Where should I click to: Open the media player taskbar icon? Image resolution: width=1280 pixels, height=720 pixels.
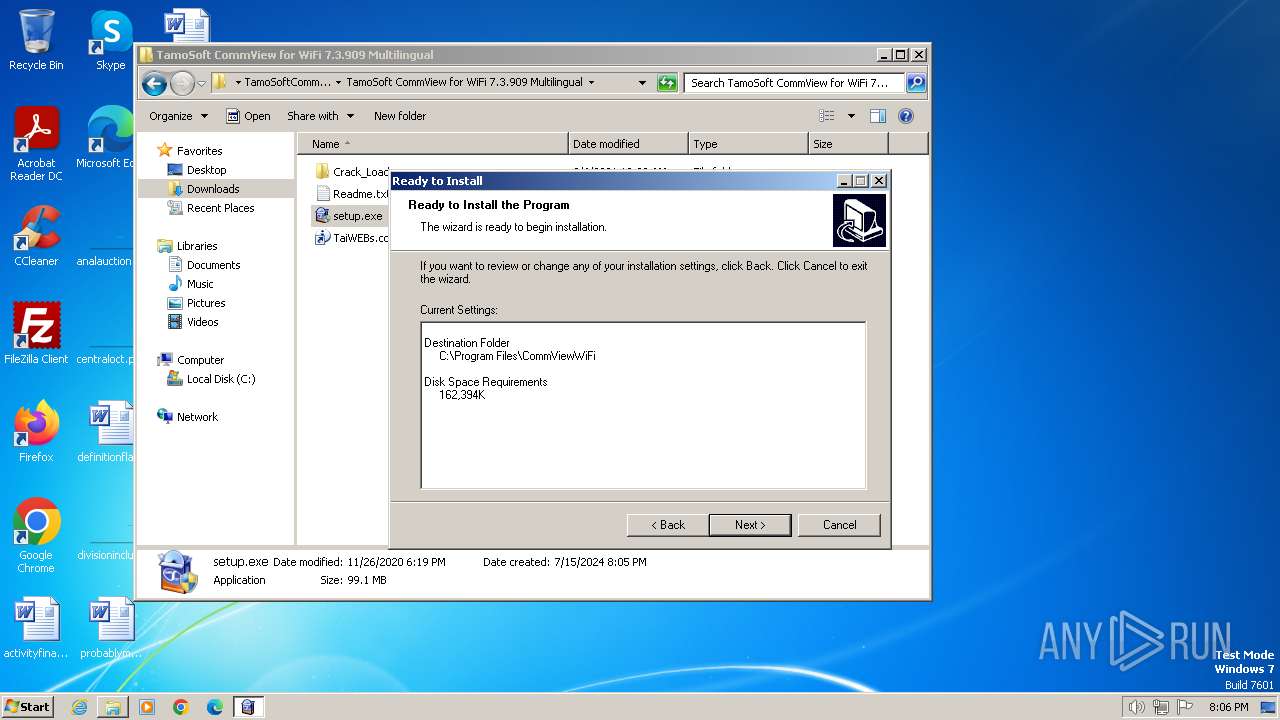point(147,707)
